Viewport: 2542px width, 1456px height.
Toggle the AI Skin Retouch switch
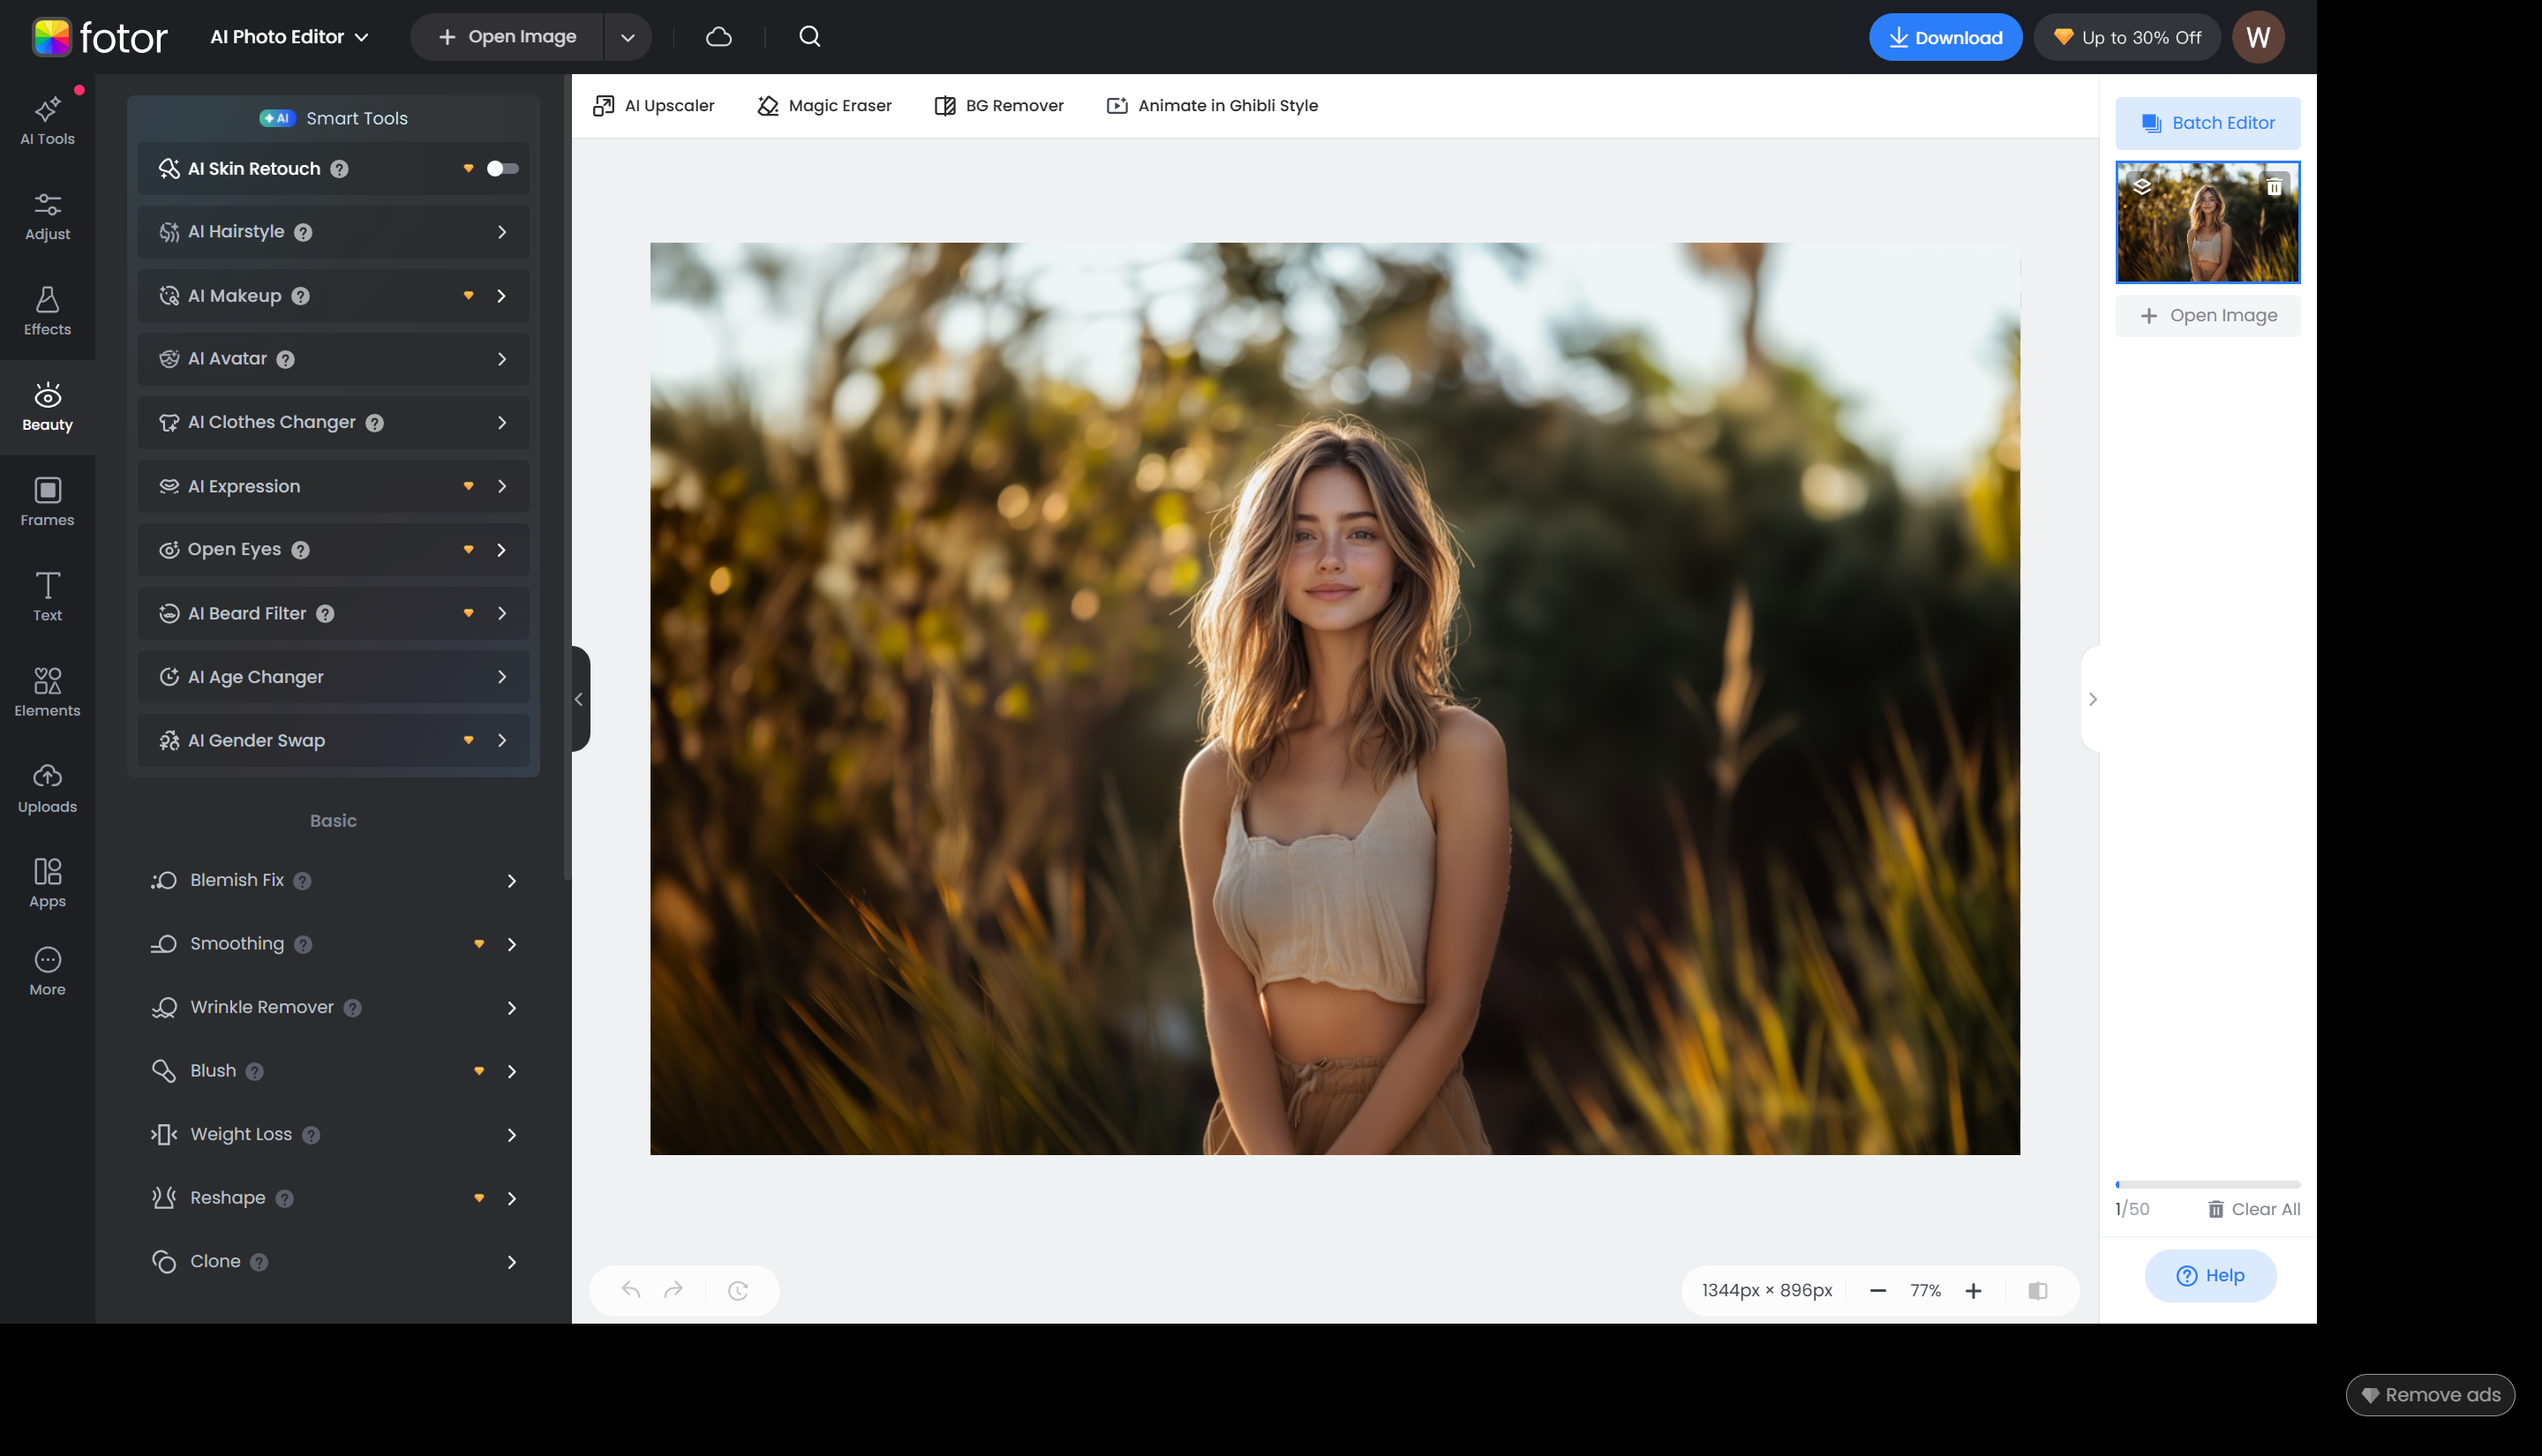[502, 169]
